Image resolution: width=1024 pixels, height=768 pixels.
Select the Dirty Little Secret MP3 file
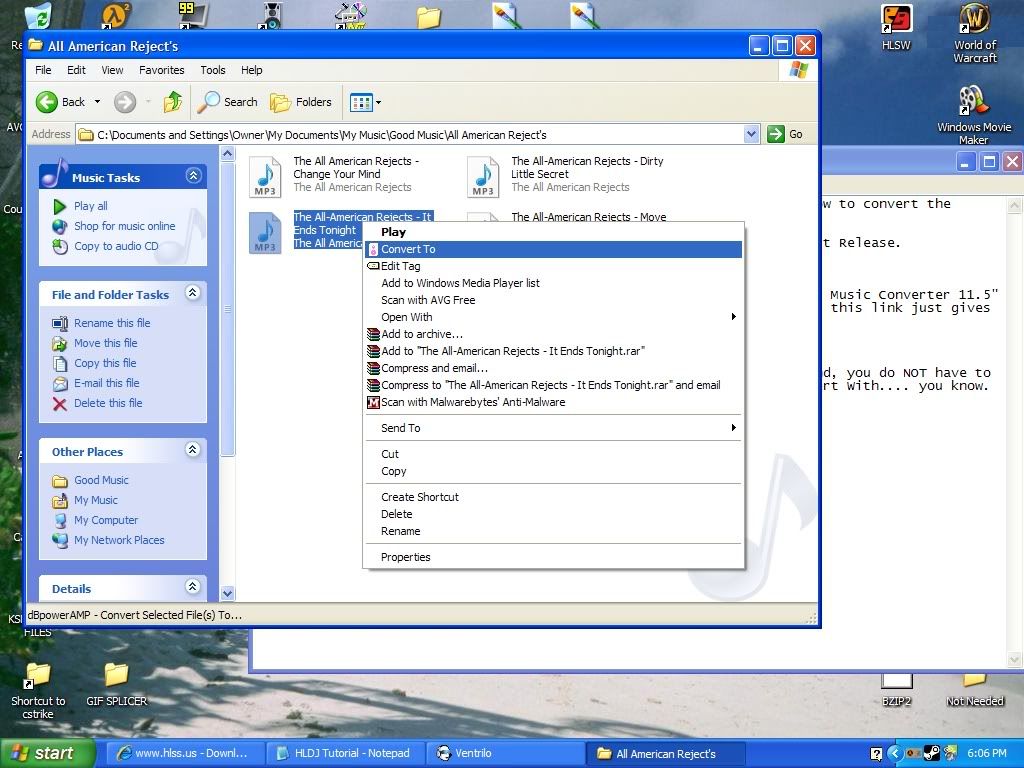pos(483,176)
